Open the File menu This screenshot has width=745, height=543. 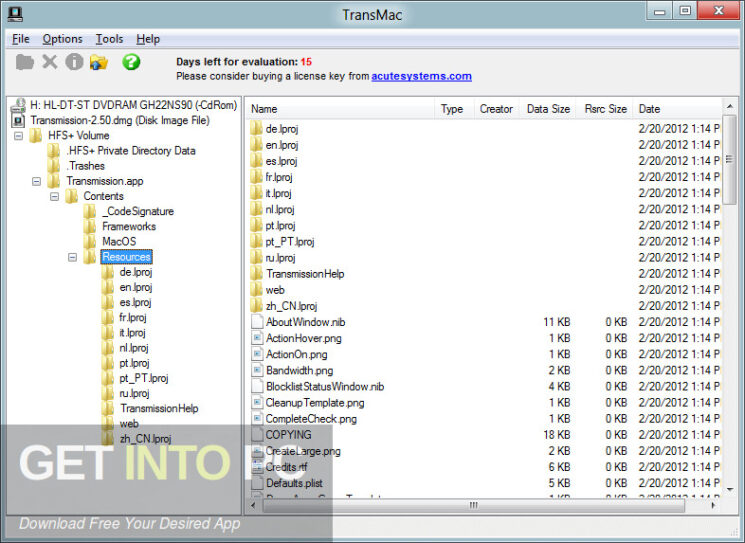pyautogui.click(x=21, y=39)
